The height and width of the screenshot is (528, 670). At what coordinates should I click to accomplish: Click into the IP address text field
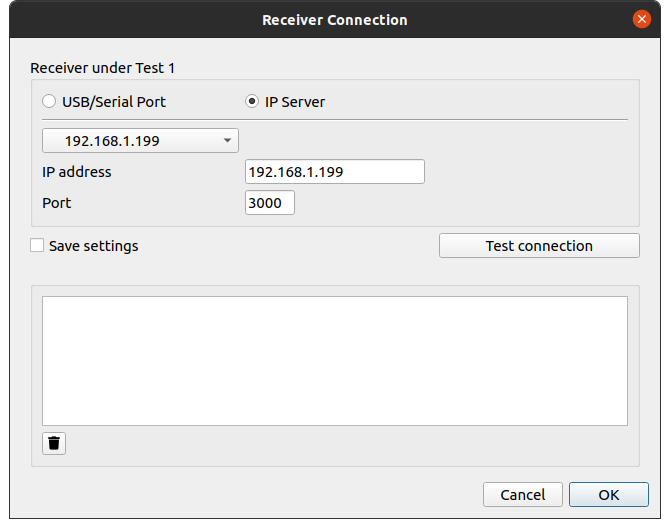334,172
